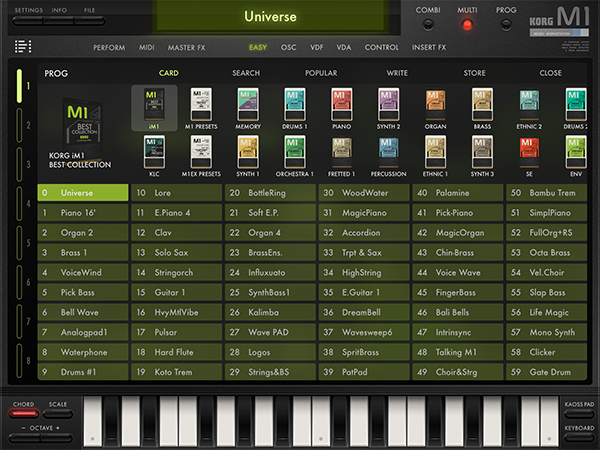Click SEARCH in the browser header
The height and width of the screenshot is (450, 600).
click(246, 73)
